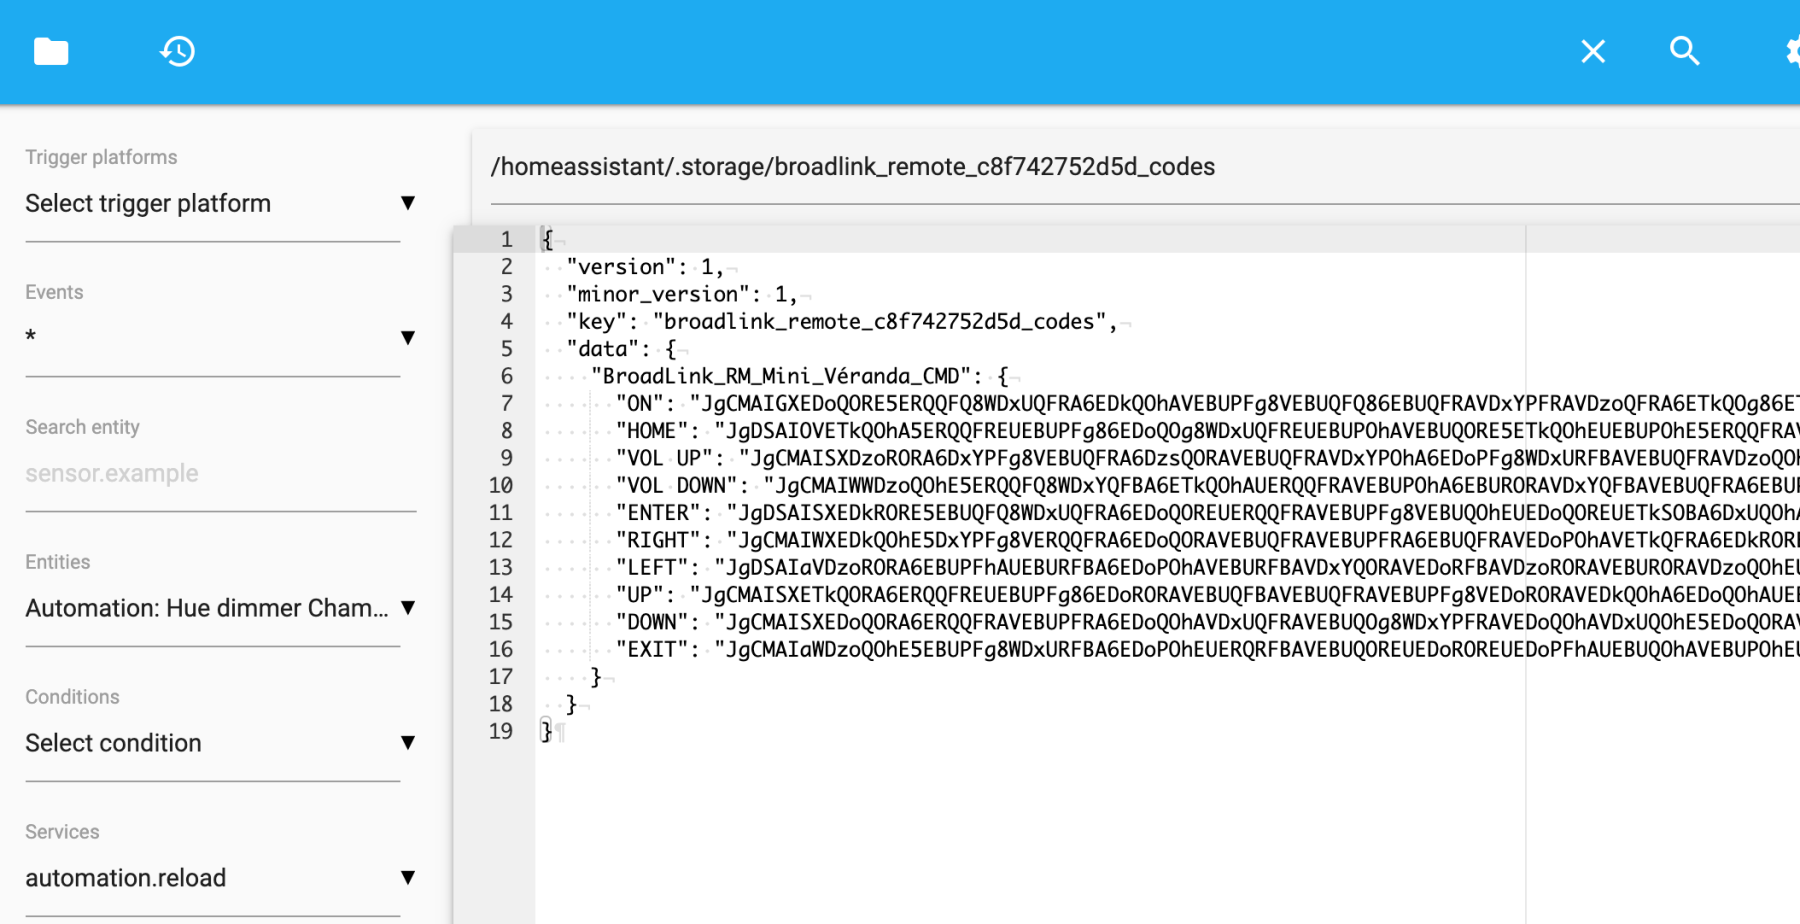Select the "LEFT" code key
1800x924 pixels.
point(652,567)
